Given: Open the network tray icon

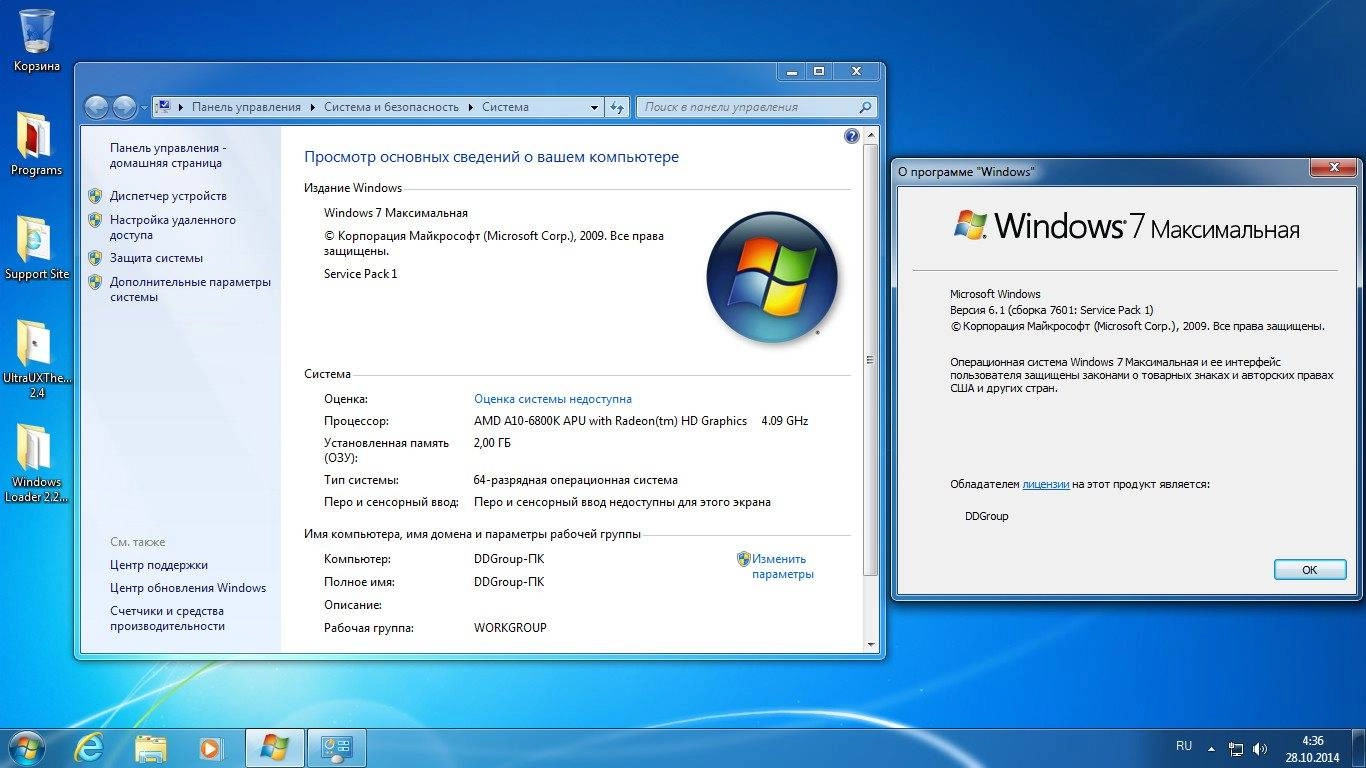Looking at the screenshot, I should click(x=1236, y=748).
